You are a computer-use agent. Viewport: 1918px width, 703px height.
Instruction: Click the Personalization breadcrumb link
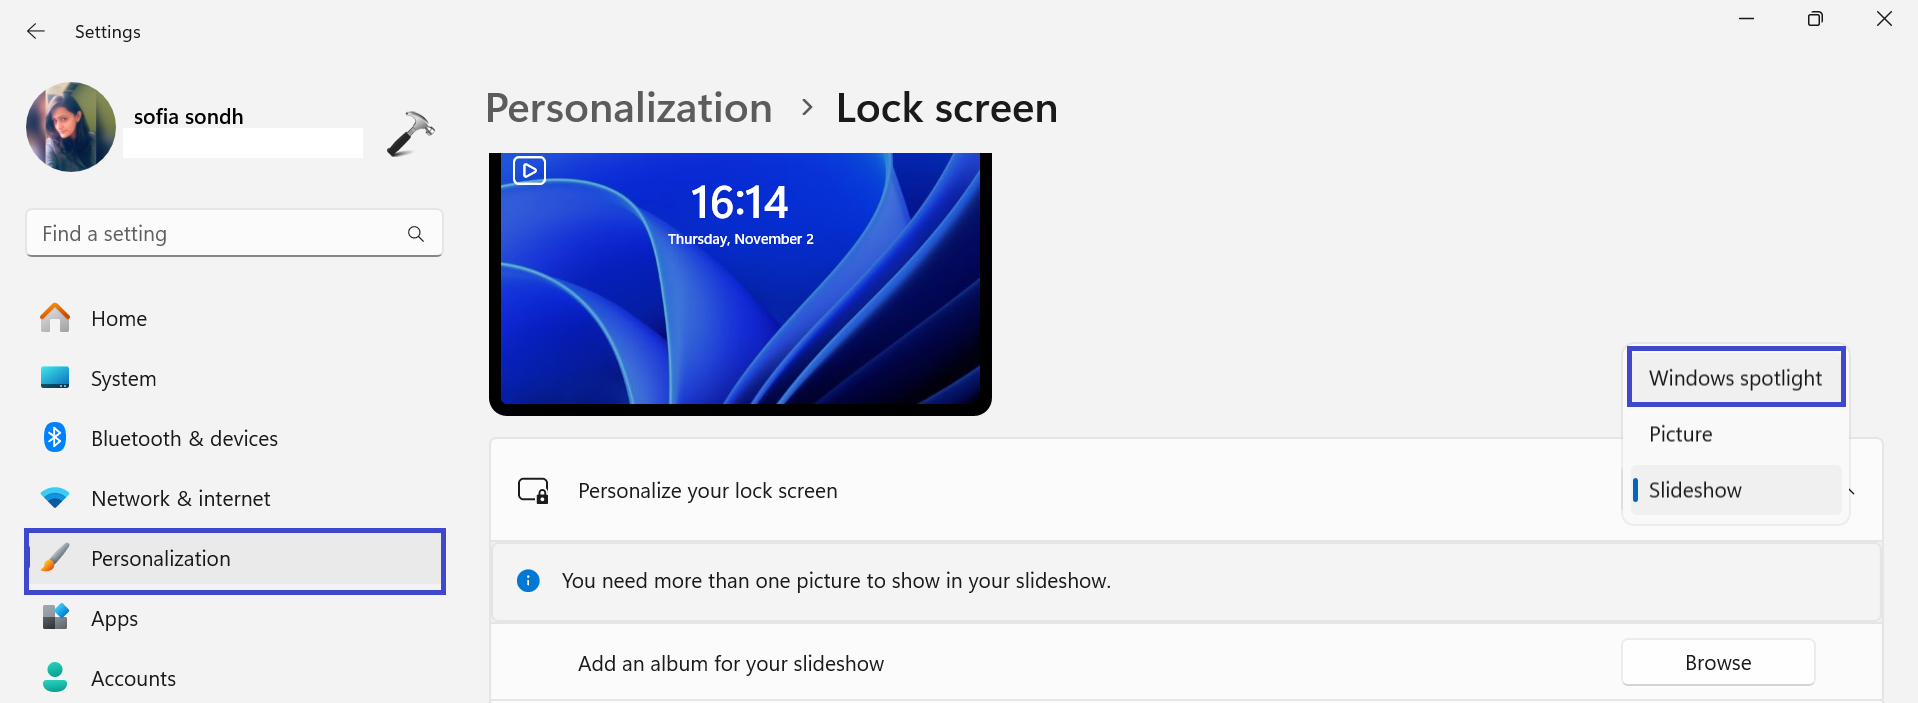(629, 108)
